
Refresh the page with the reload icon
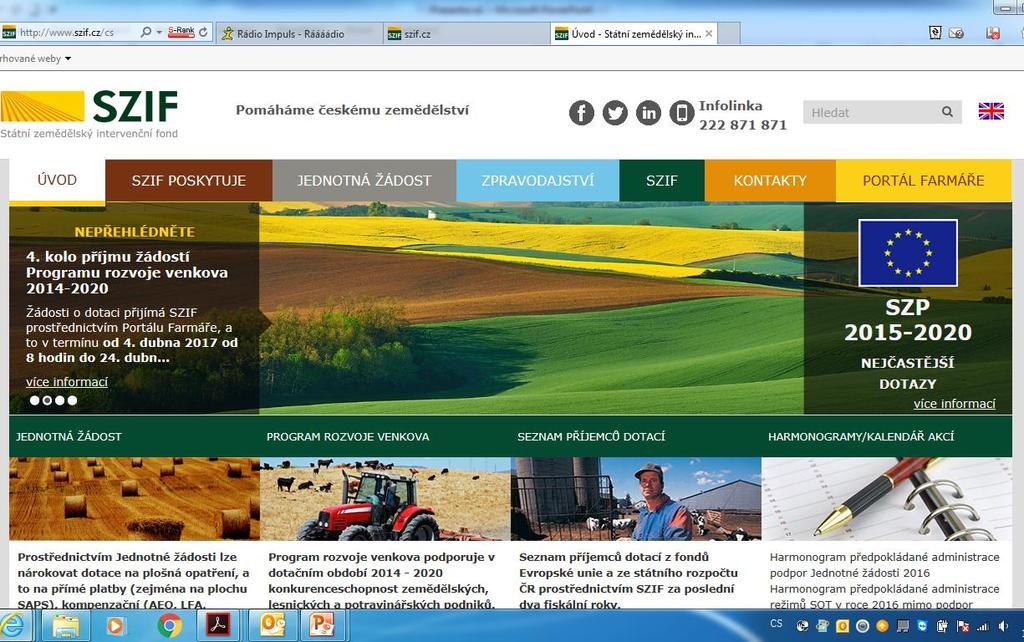point(203,32)
